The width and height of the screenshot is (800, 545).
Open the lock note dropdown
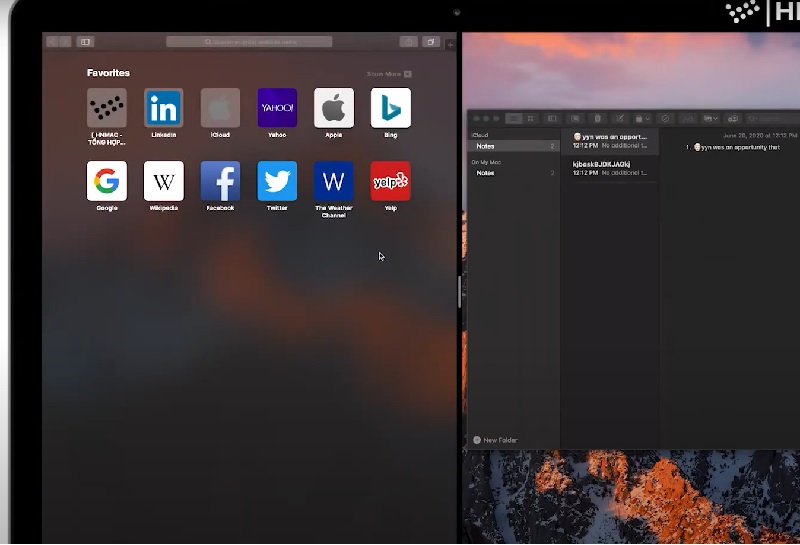pyautogui.click(x=642, y=119)
